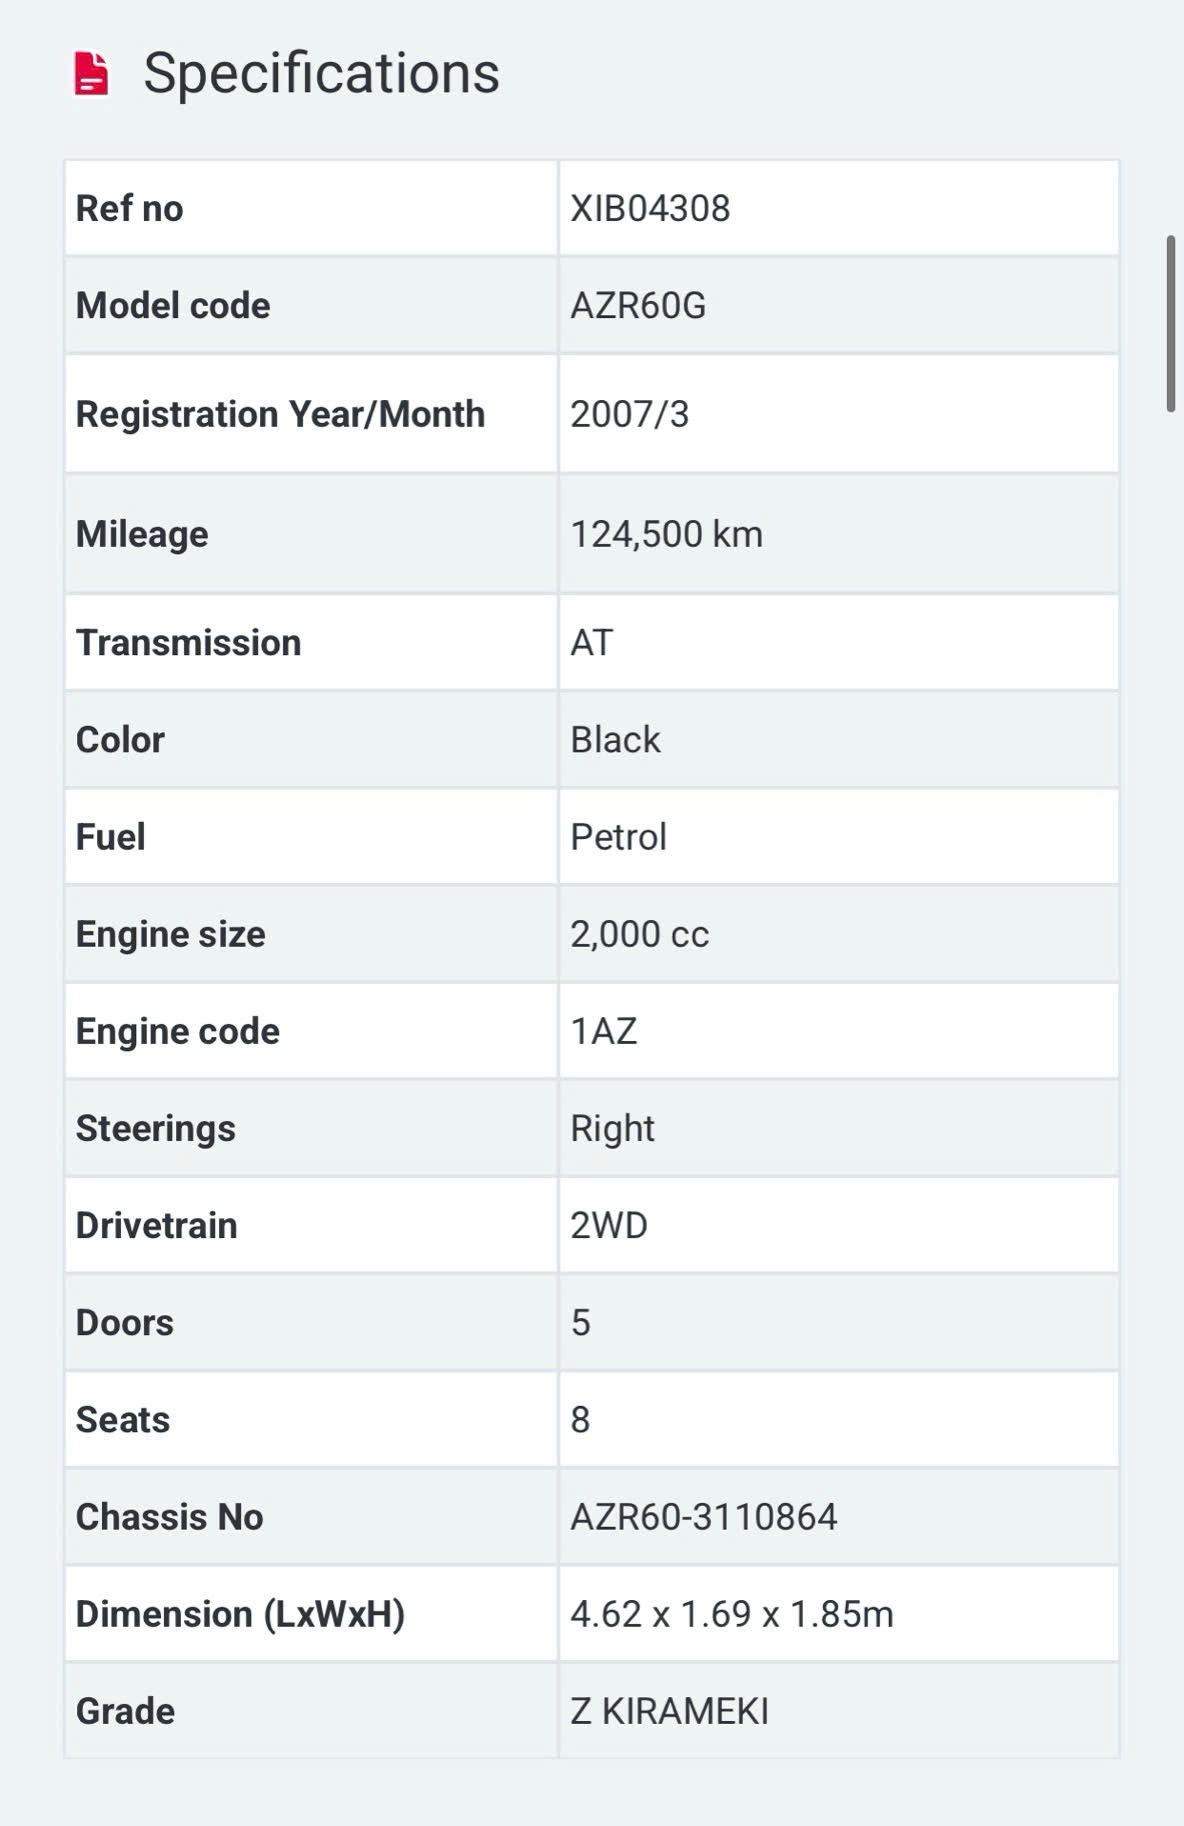Click the Specifications heading text
The height and width of the screenshot is (1826, 1184).
pos(321,74)
